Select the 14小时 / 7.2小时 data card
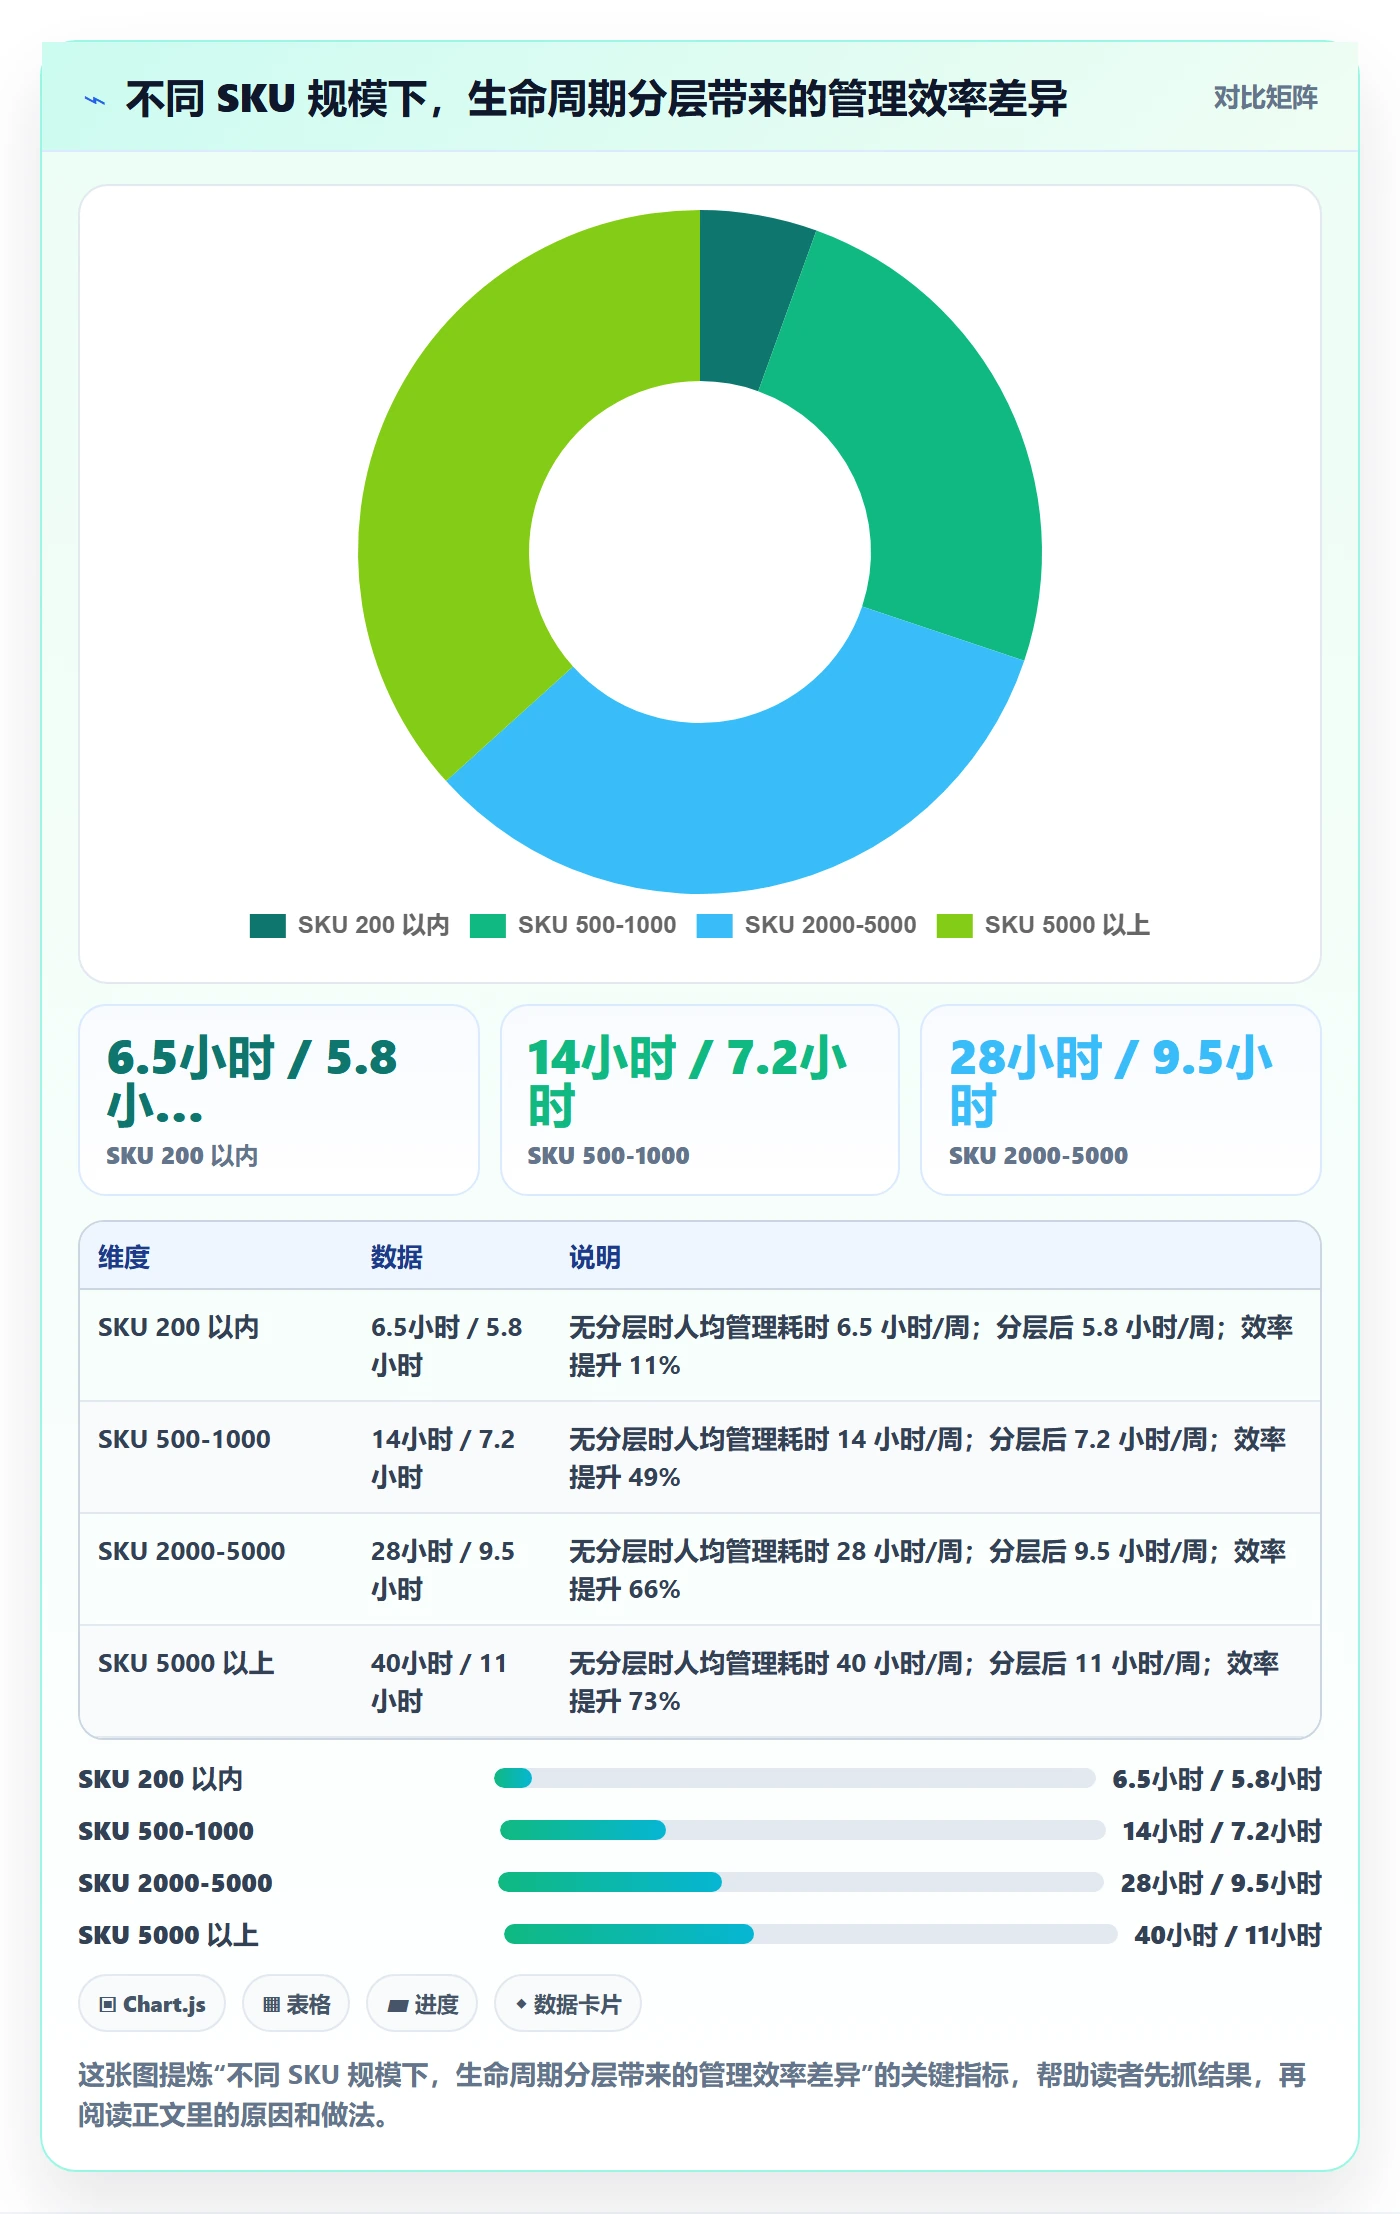This screenshot has height=2214, width=1400. (x=700, y=1100)
